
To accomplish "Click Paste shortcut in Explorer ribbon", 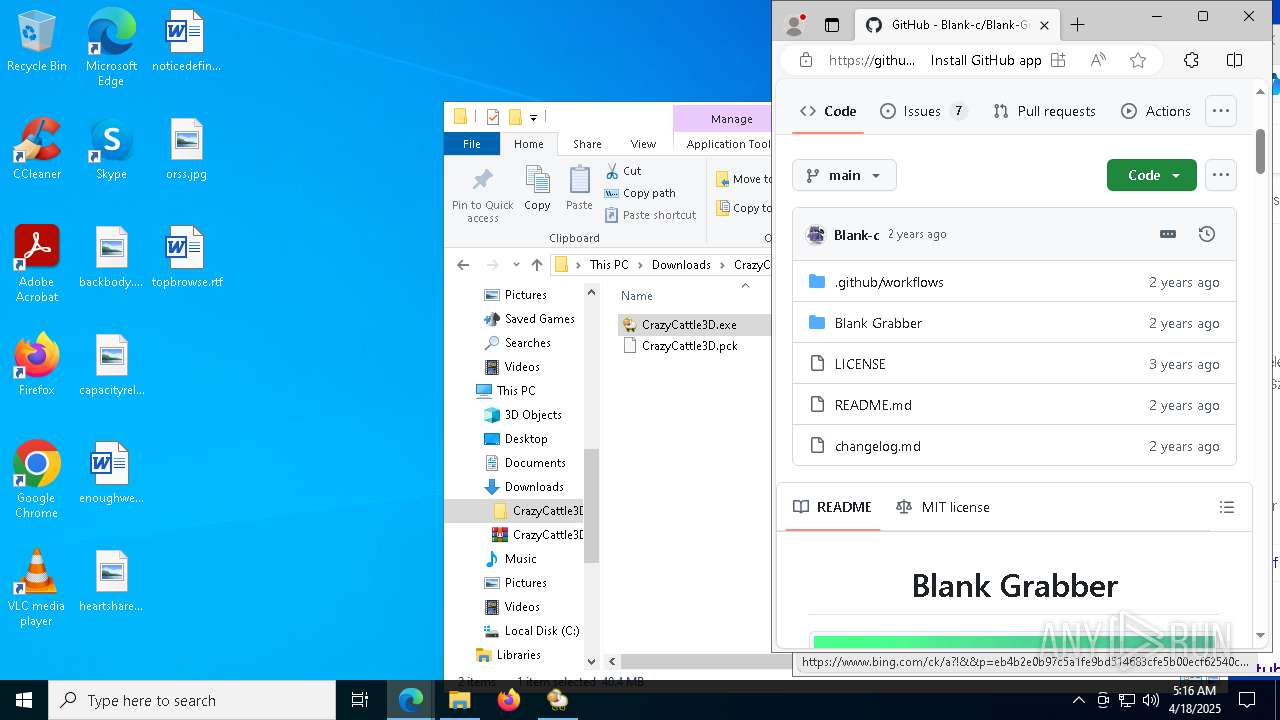I will point(650,215).
